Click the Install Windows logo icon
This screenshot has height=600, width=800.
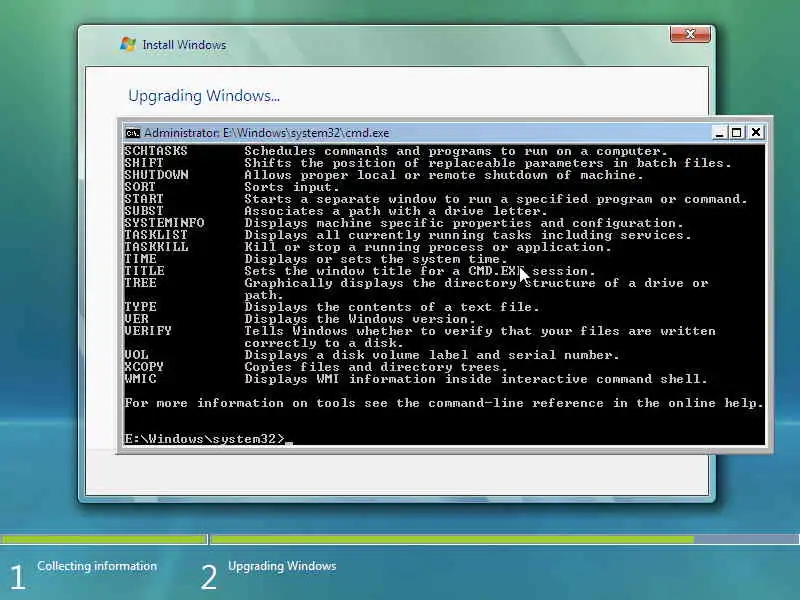pos(128,44)
